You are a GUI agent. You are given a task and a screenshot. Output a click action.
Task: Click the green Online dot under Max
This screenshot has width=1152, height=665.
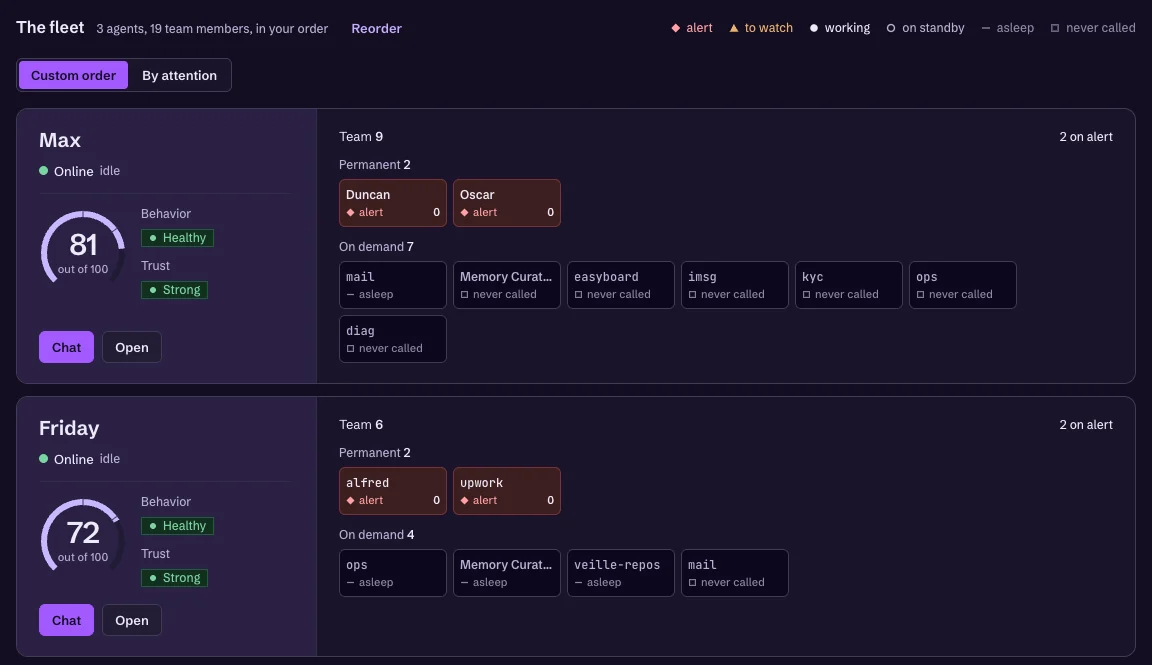pos(43,170)
